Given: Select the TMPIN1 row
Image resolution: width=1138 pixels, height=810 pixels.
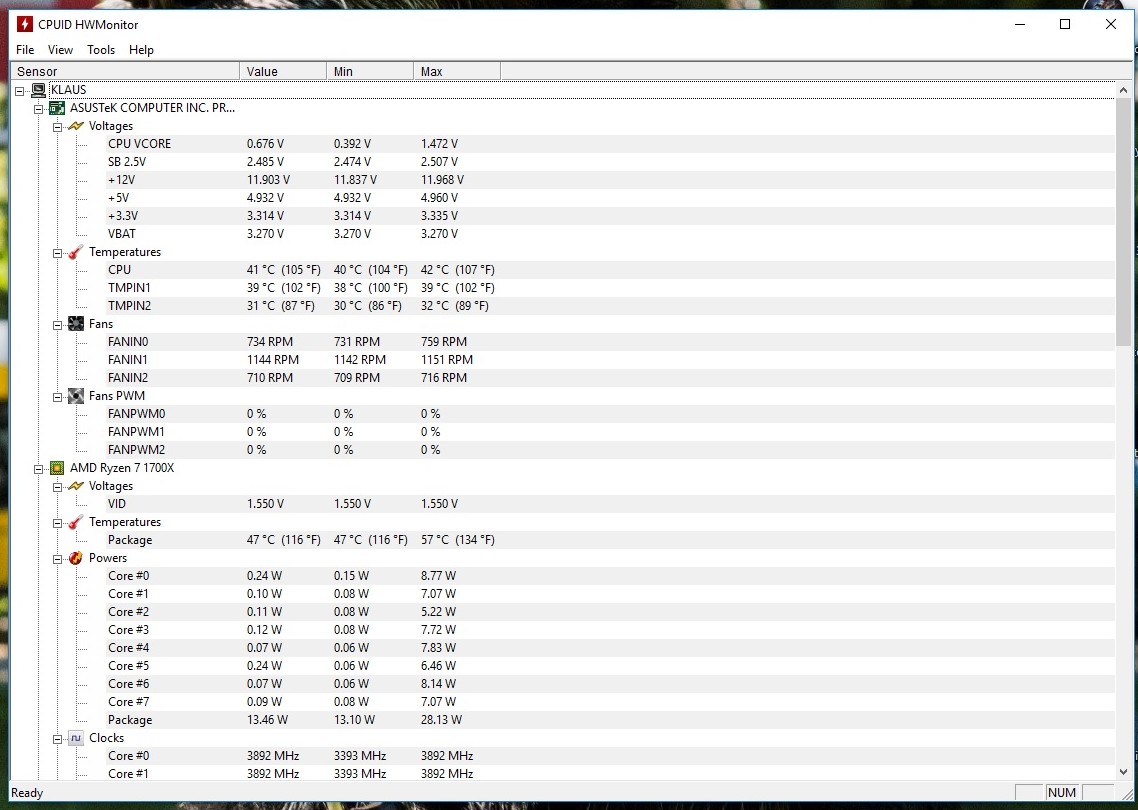Looking at the screenshot, I should tap(610, 287).
